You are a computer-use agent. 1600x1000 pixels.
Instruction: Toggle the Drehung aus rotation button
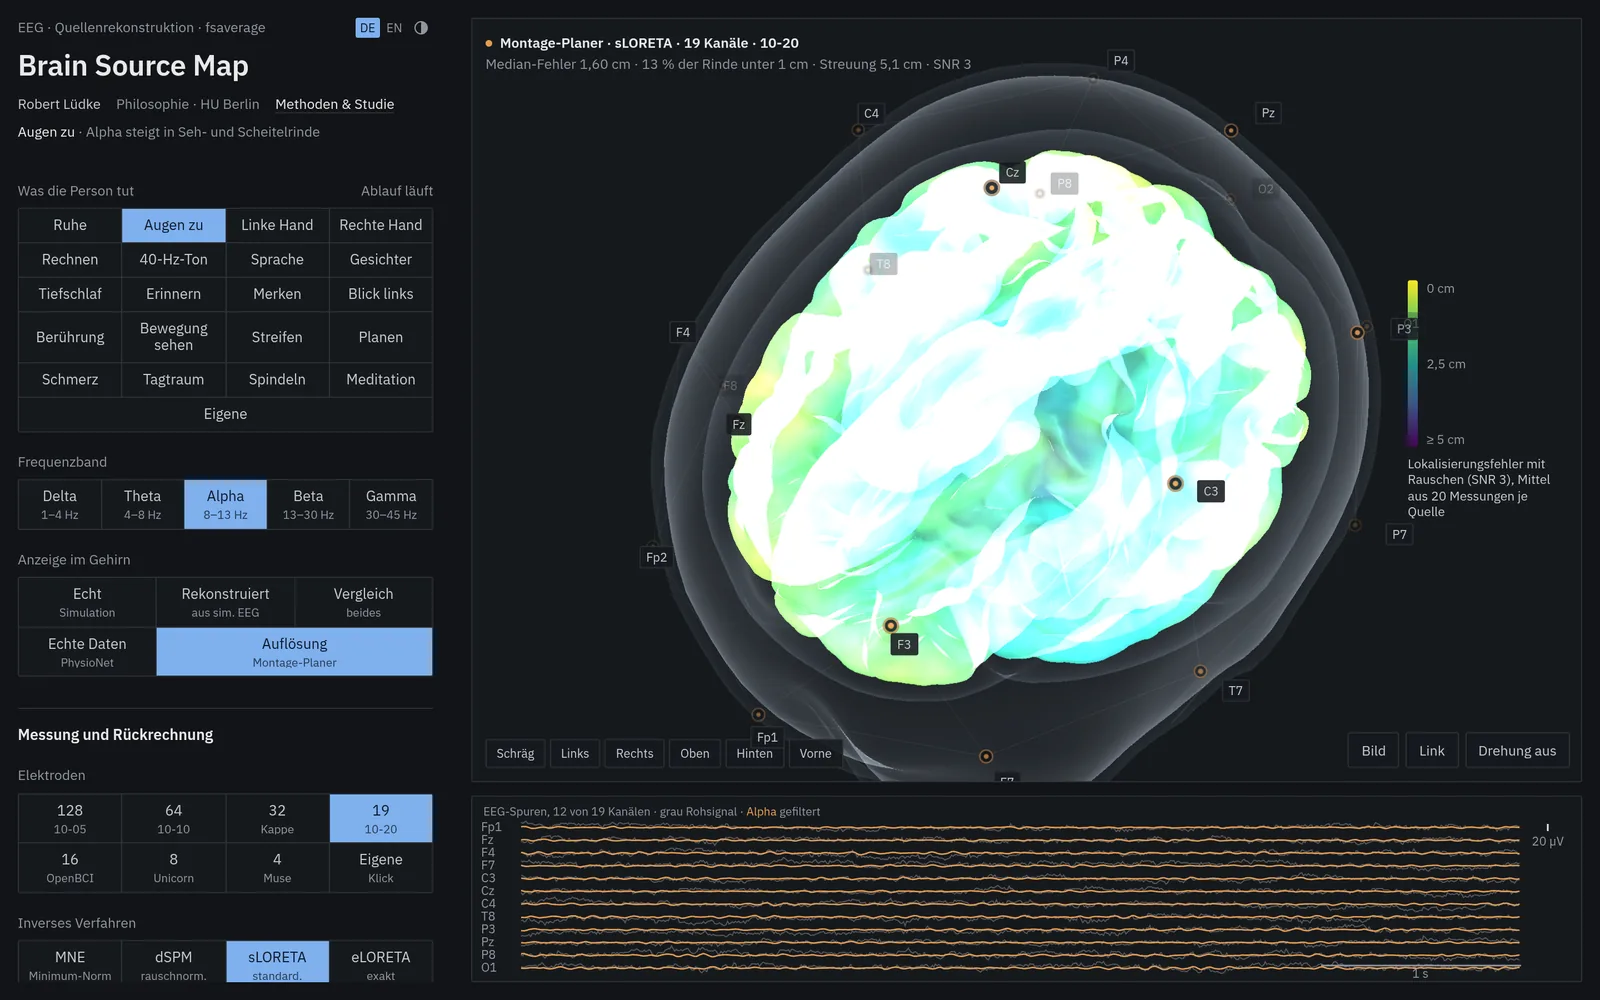coord(1517,751)
